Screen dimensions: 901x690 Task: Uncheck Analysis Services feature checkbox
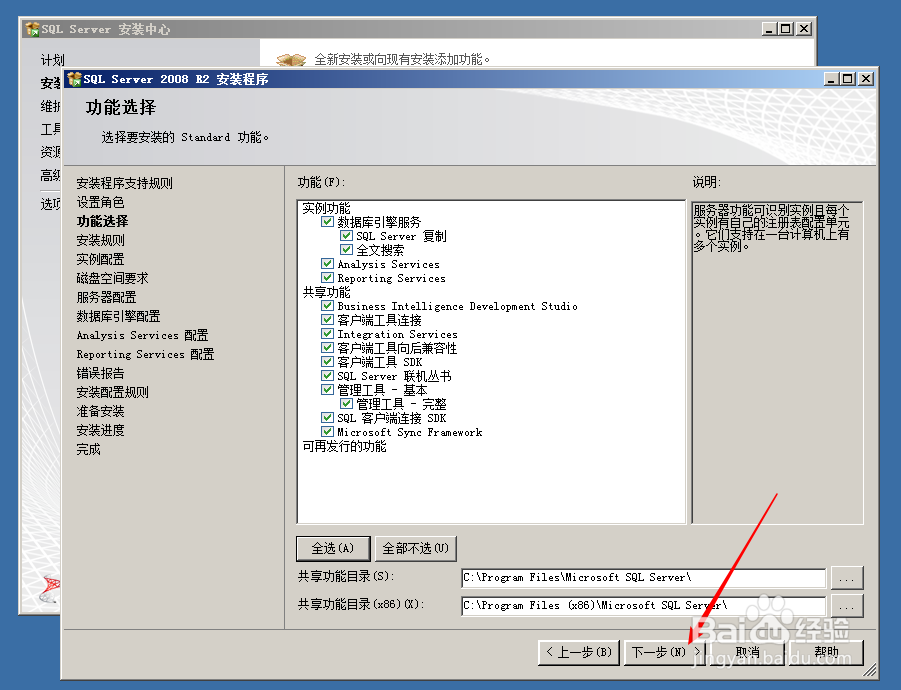point(328,264)
